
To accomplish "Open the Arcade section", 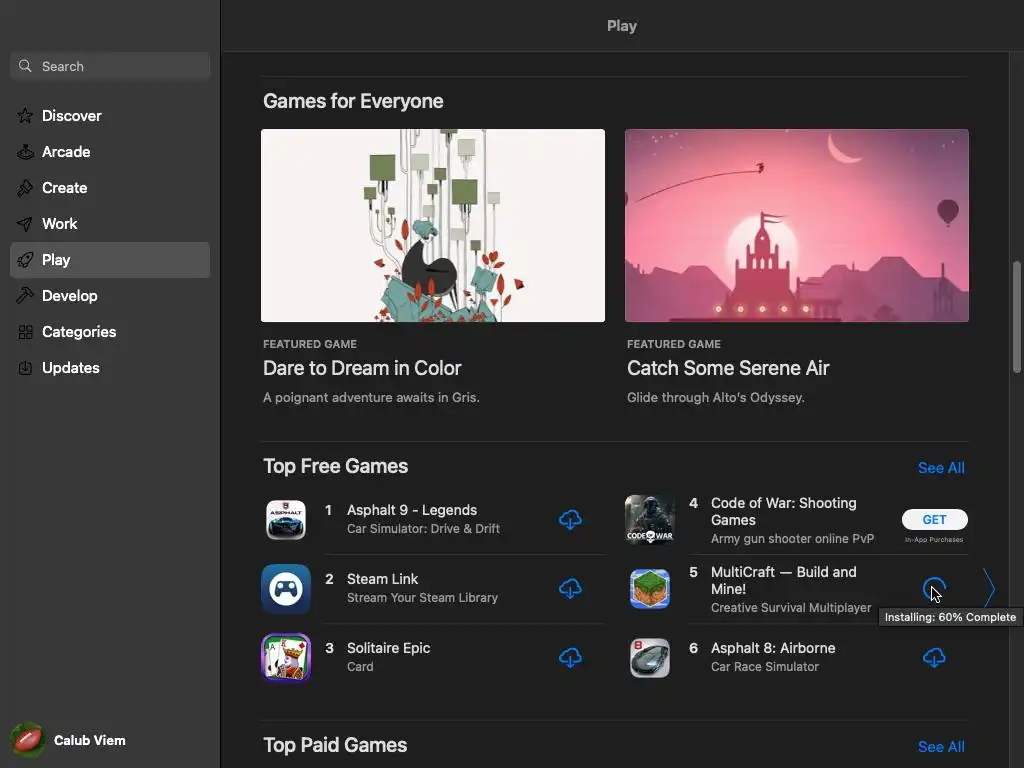I will 110,152.
